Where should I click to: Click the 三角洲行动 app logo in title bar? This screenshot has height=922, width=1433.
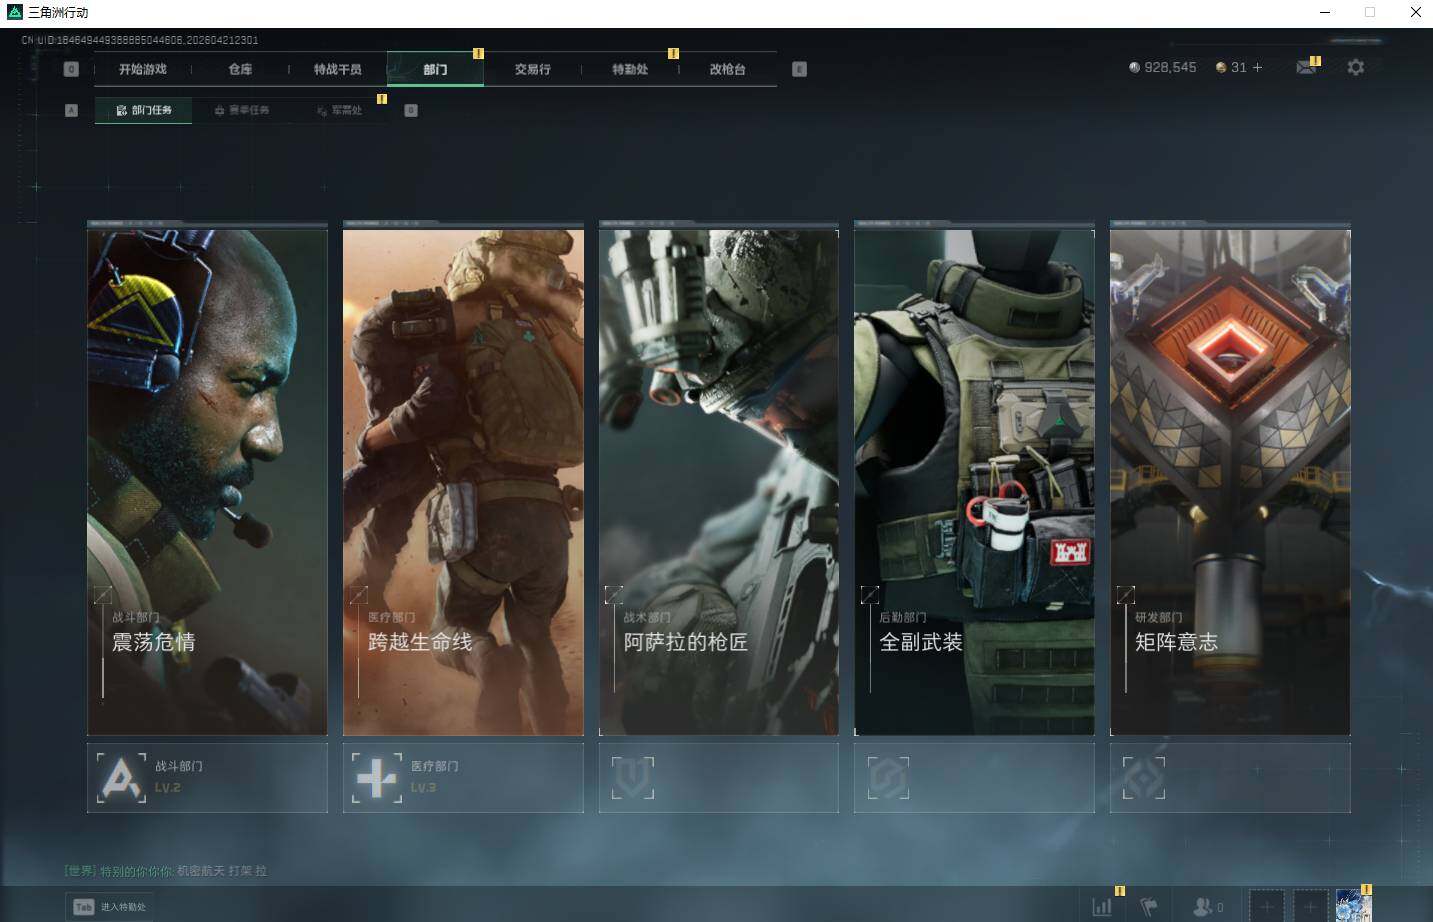14,12
